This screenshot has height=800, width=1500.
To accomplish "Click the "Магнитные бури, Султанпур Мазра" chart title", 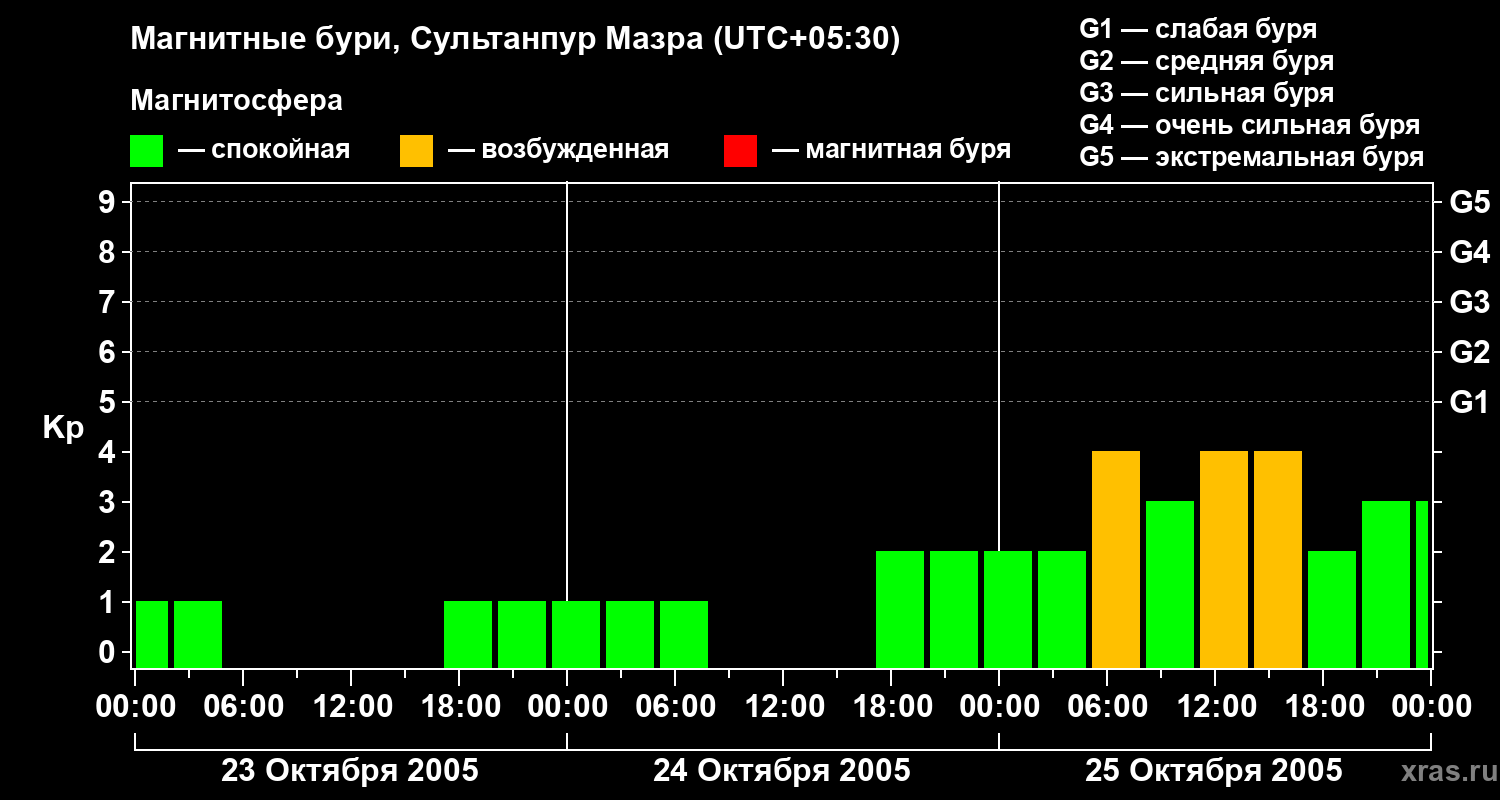I will [x=515, y=39].
